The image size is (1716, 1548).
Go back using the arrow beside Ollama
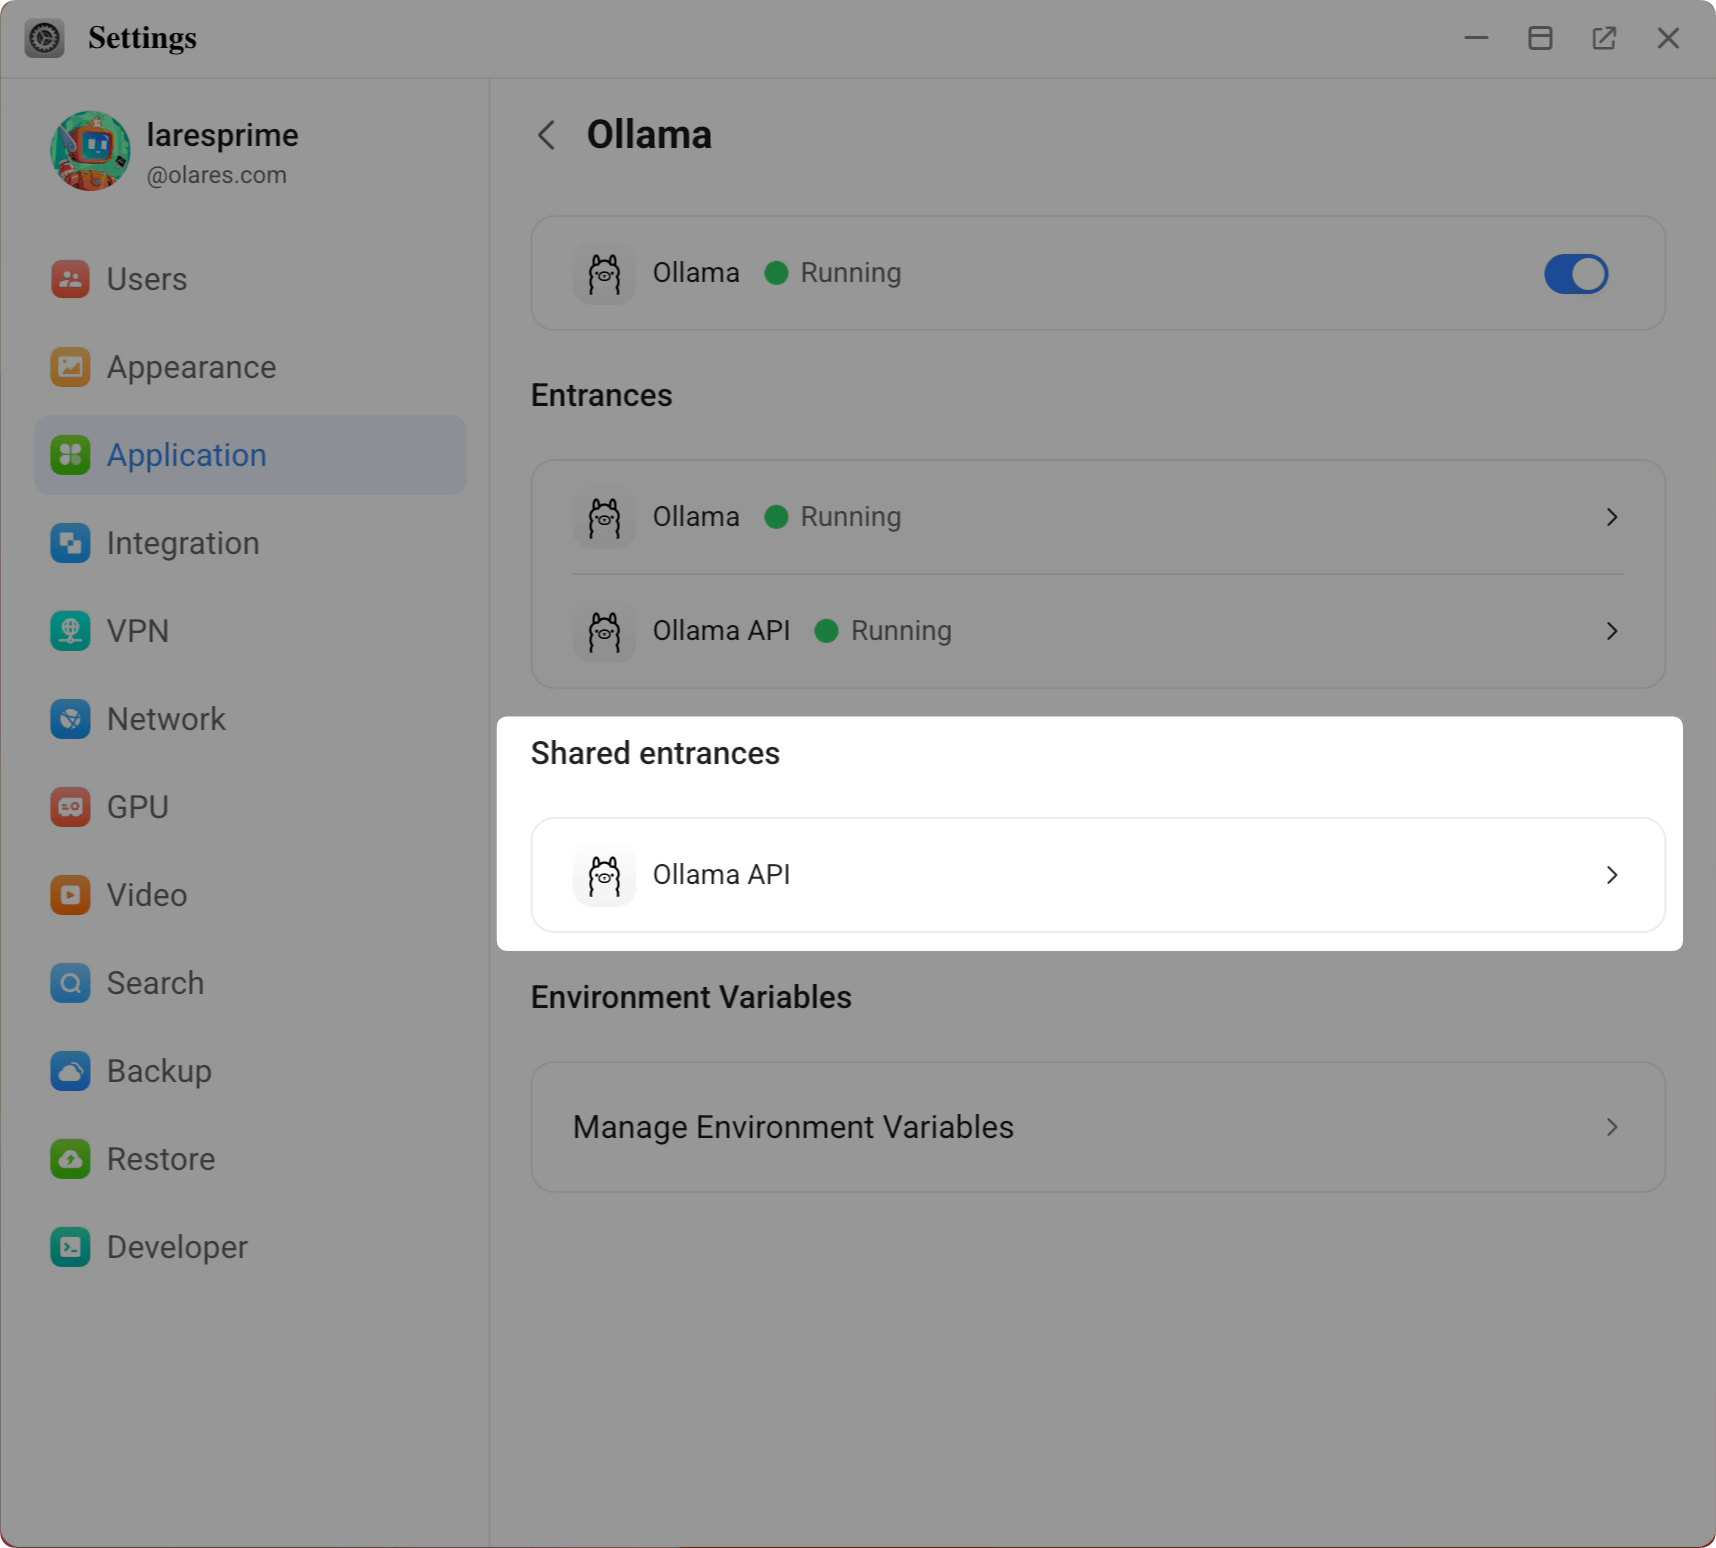tap(546, 135)
